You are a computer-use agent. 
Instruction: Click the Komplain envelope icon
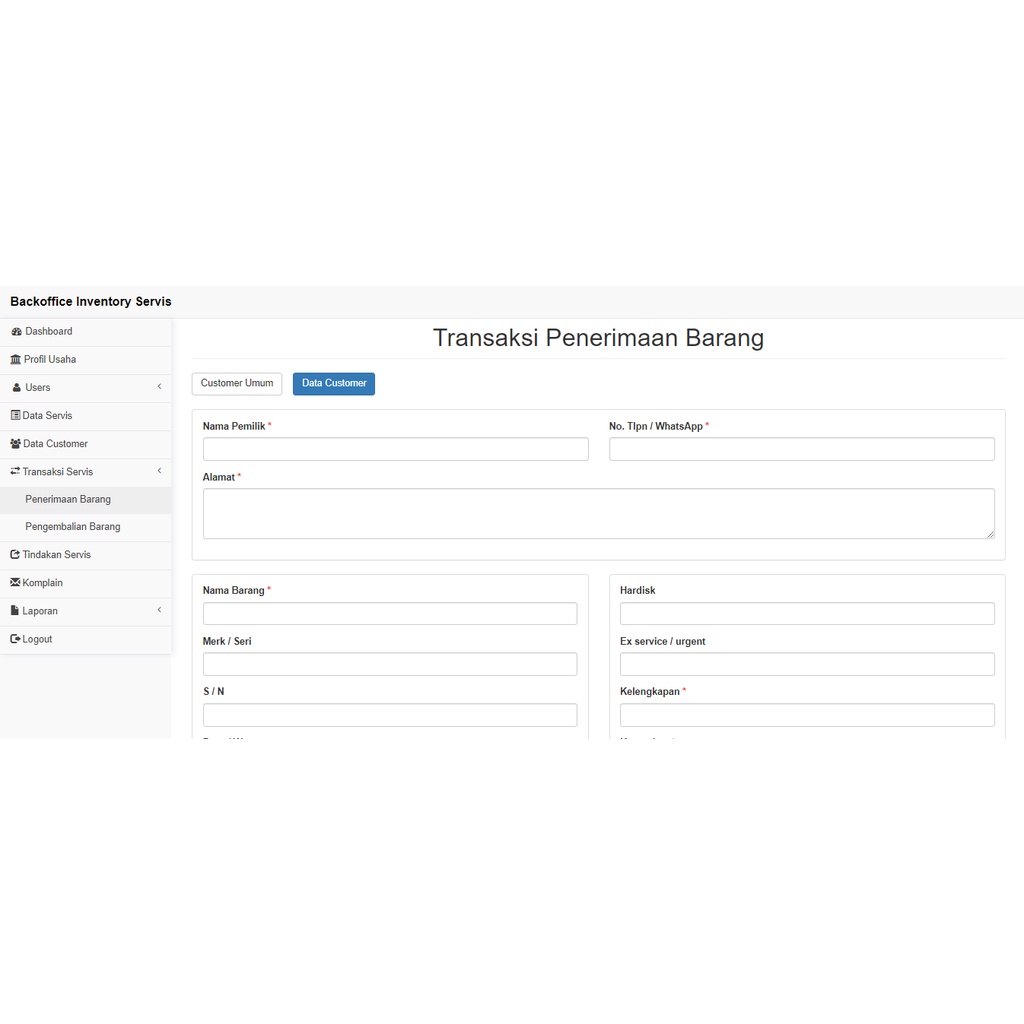click(15, 583)
